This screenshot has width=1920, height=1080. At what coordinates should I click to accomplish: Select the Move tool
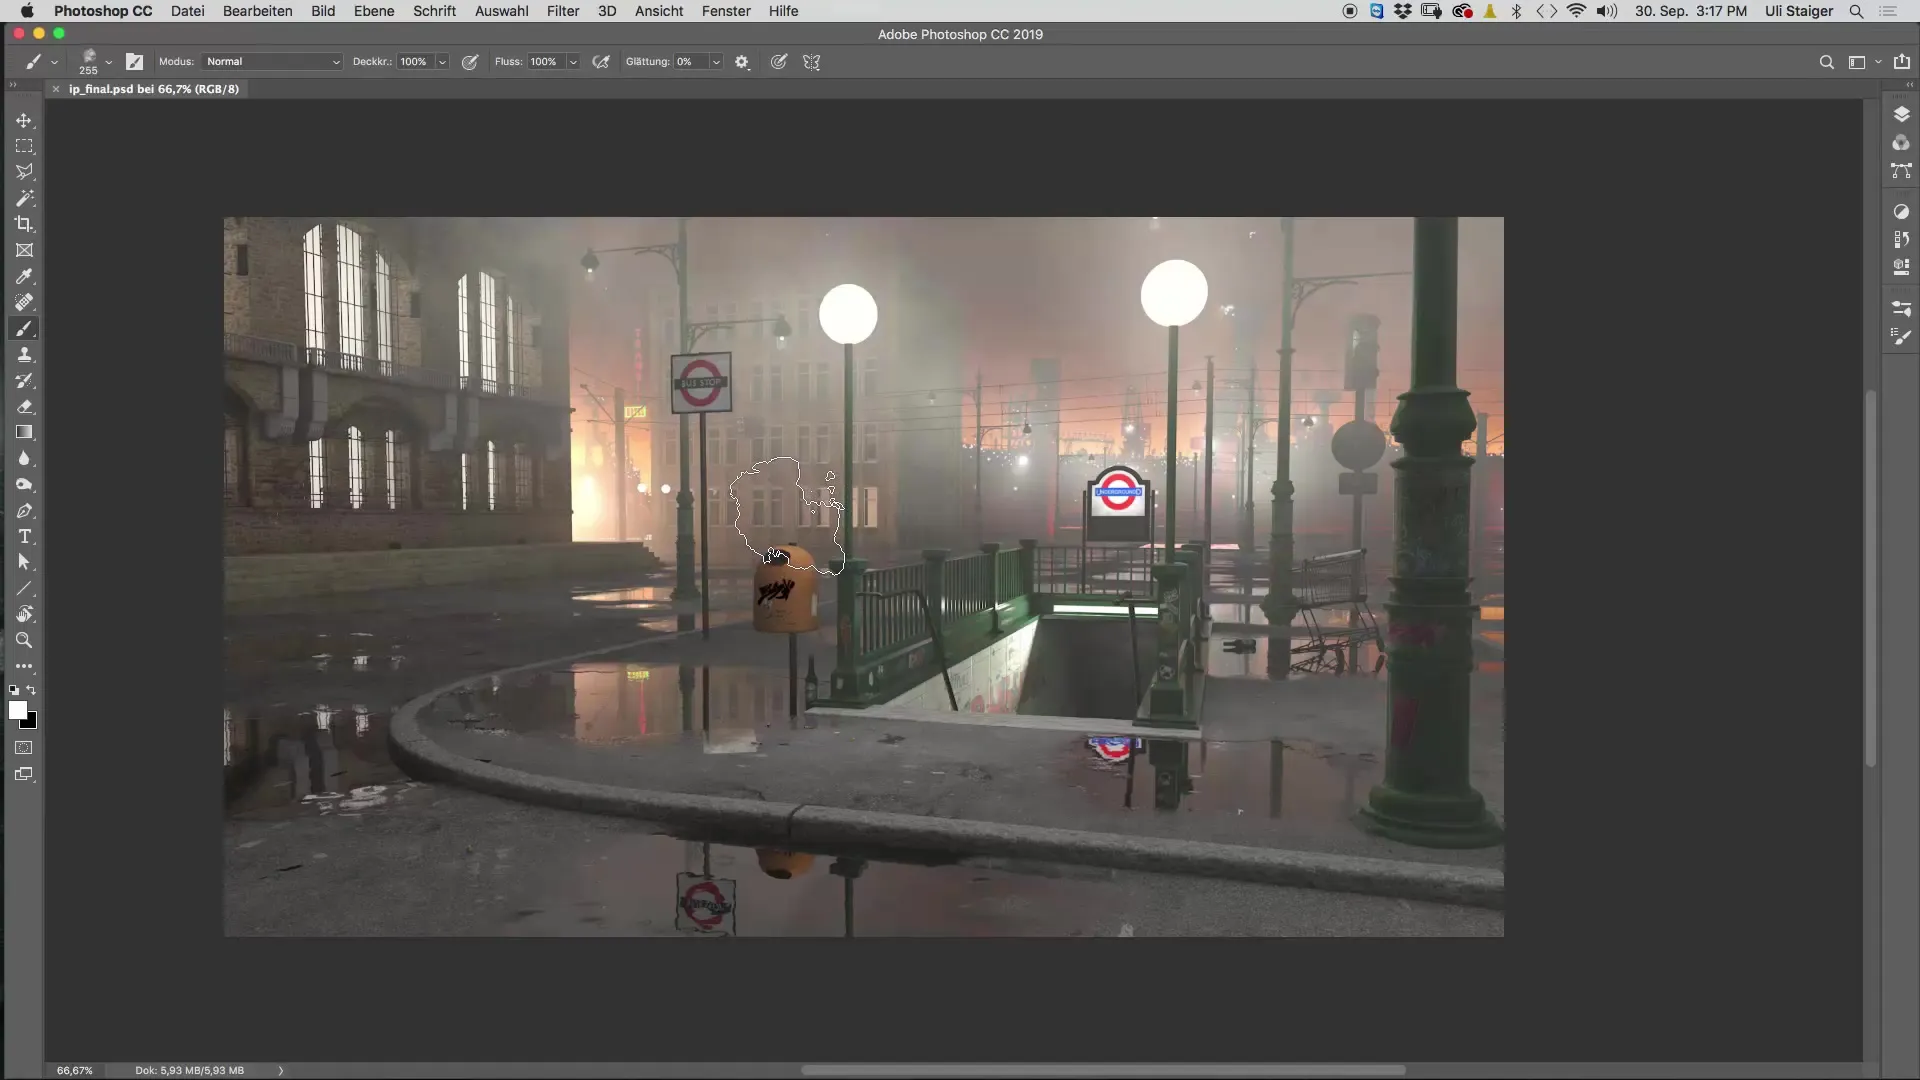click(x=24, y=120)
